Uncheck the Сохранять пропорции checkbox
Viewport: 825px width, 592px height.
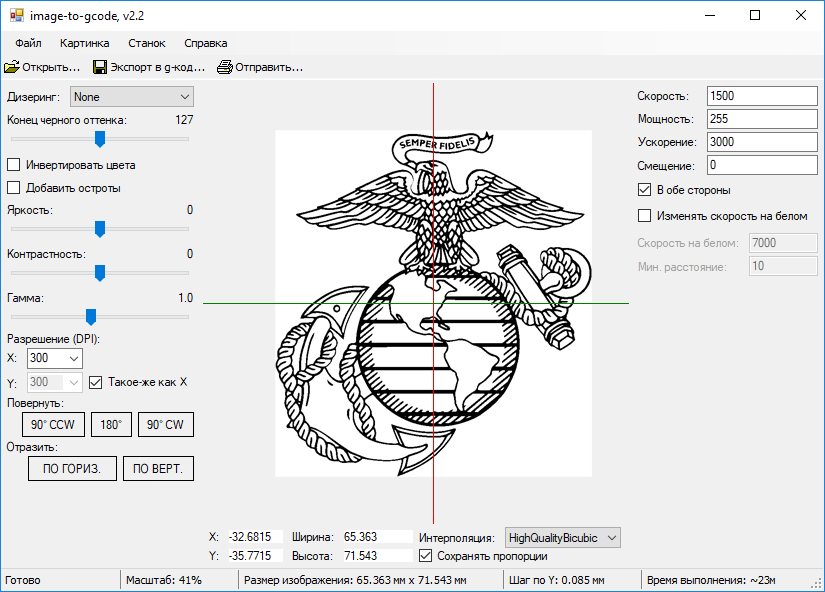425,556
